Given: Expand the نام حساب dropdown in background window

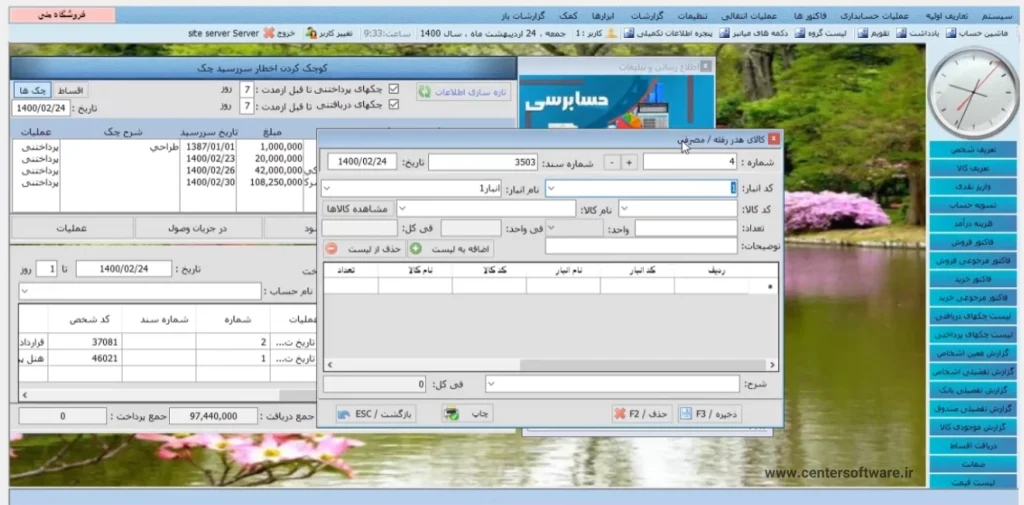Looking at the screenshot, I should 25,291.
